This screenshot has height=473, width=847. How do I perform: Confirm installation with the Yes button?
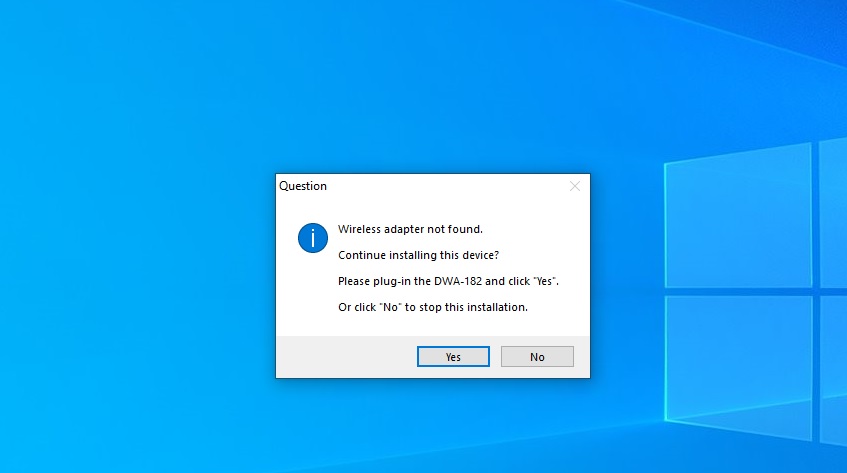453,356
